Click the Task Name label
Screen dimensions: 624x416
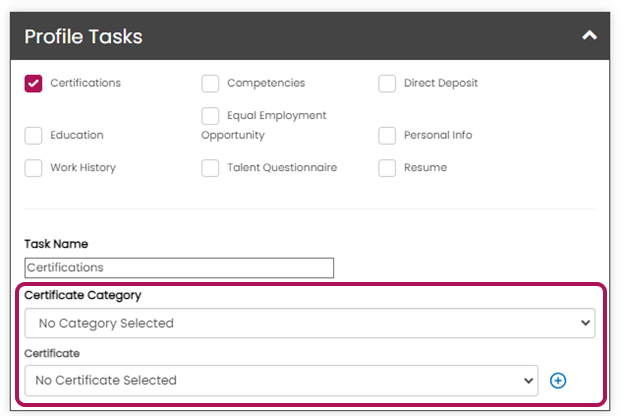pyautogui.click(x=56, y=244)
